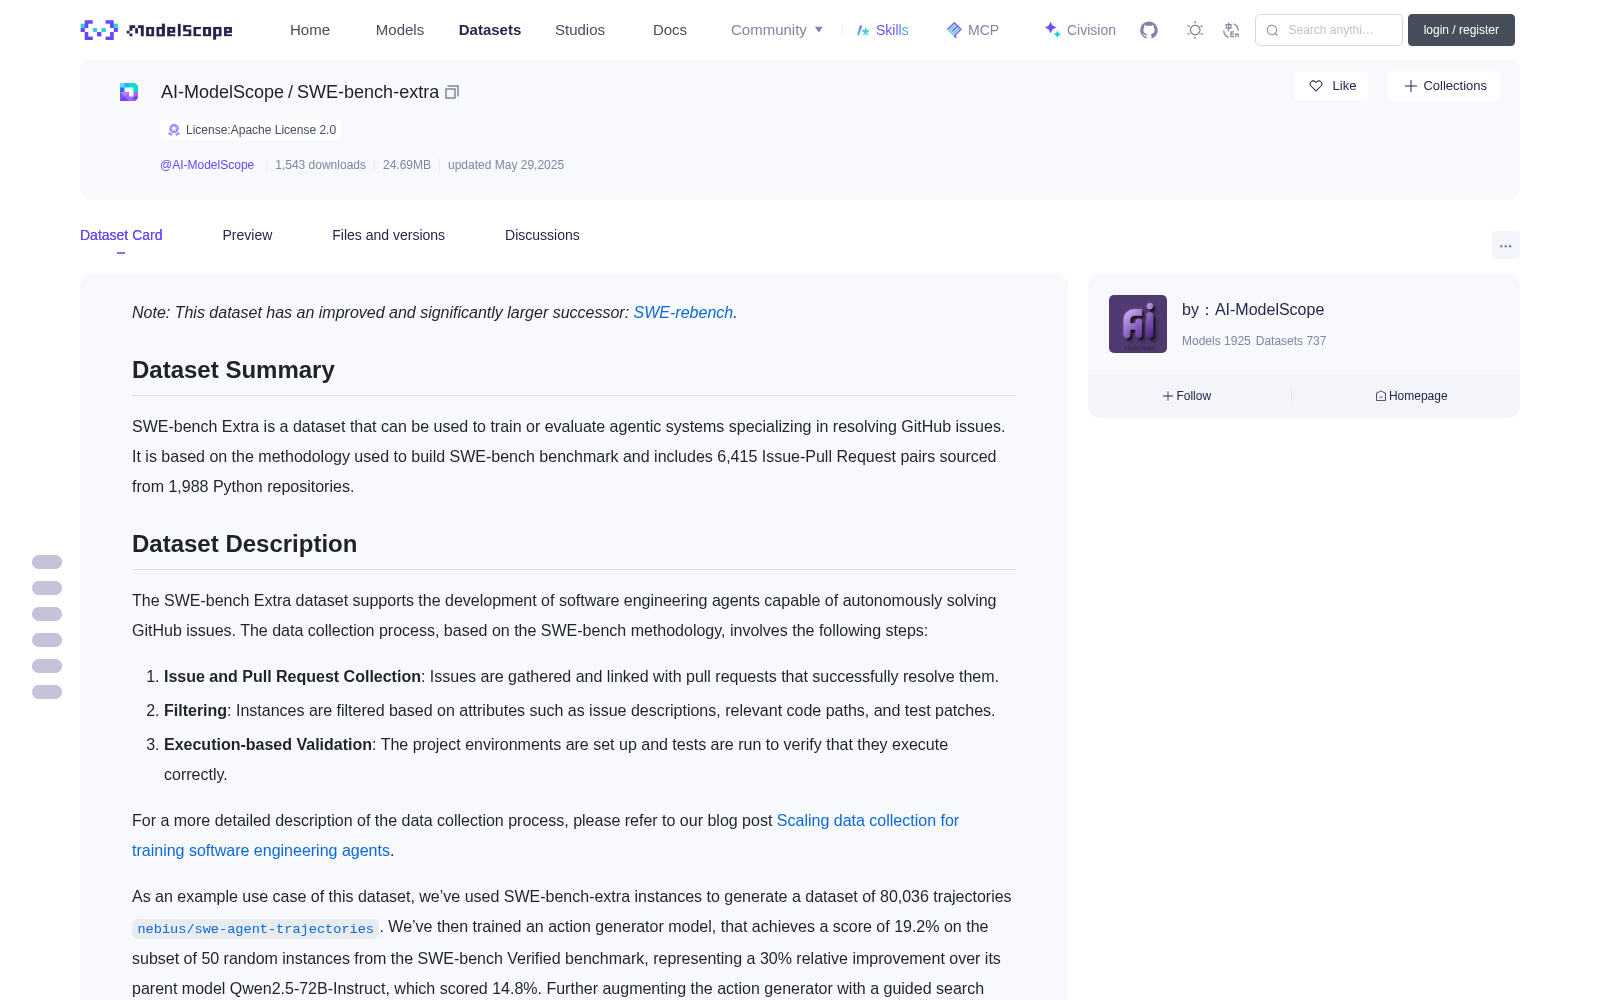Image resolution: width=1600 pixels, height=1000 pixels.
Task: Click the heart Like button
Action: tap(1332, 86)
